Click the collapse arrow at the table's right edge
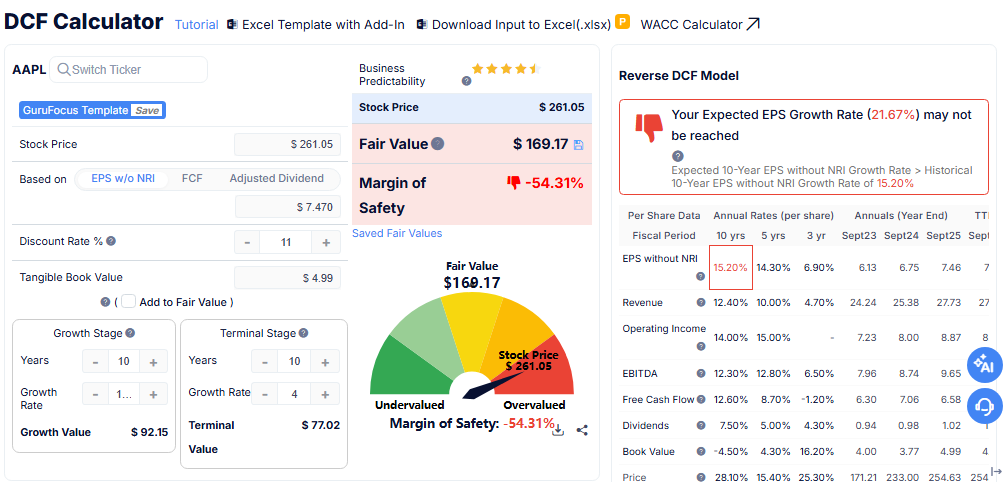Image resolution: width=1005 pixels, height=482 pixels. pos(996,471)
